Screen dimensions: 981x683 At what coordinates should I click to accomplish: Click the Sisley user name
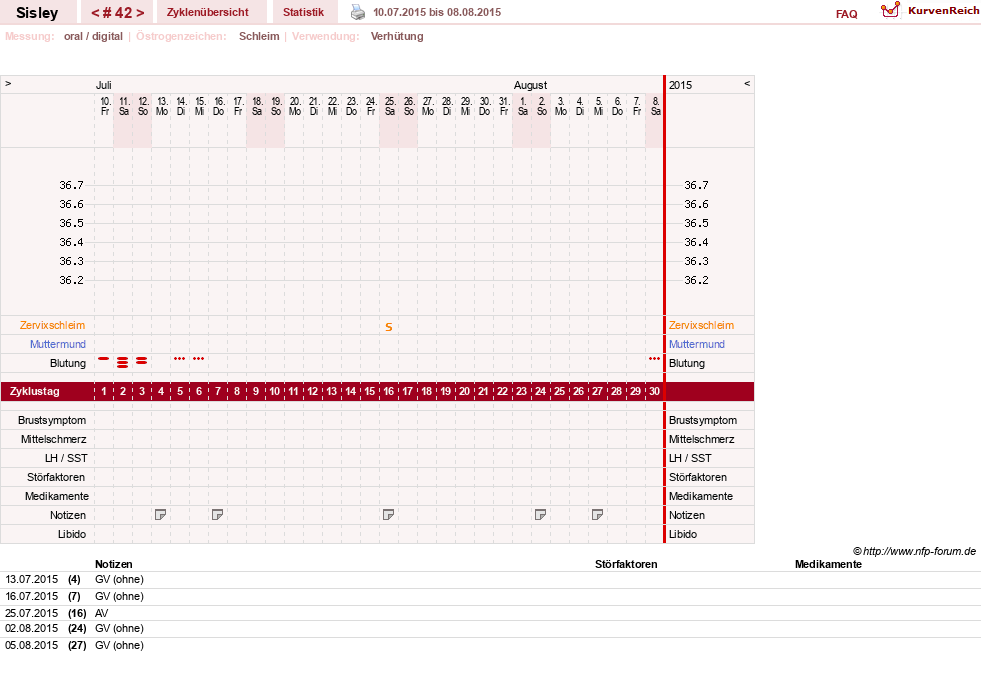(x=37, y=13)
